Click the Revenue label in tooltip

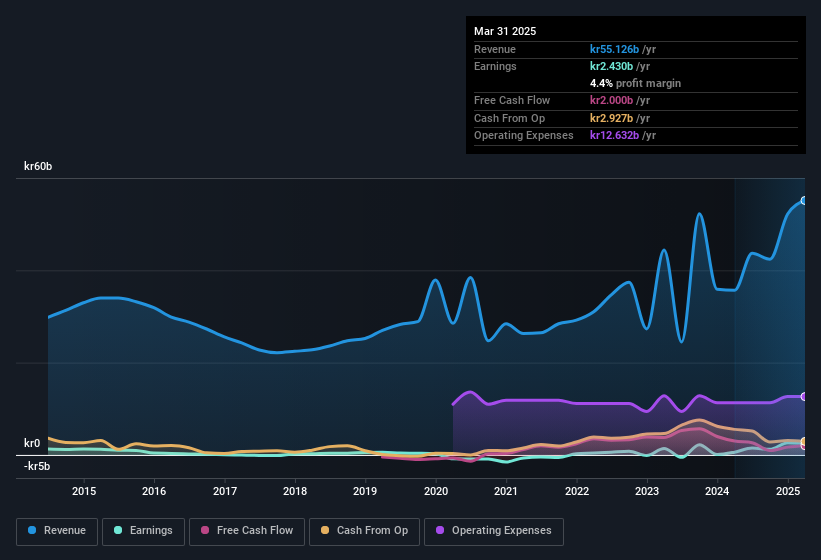495,49
